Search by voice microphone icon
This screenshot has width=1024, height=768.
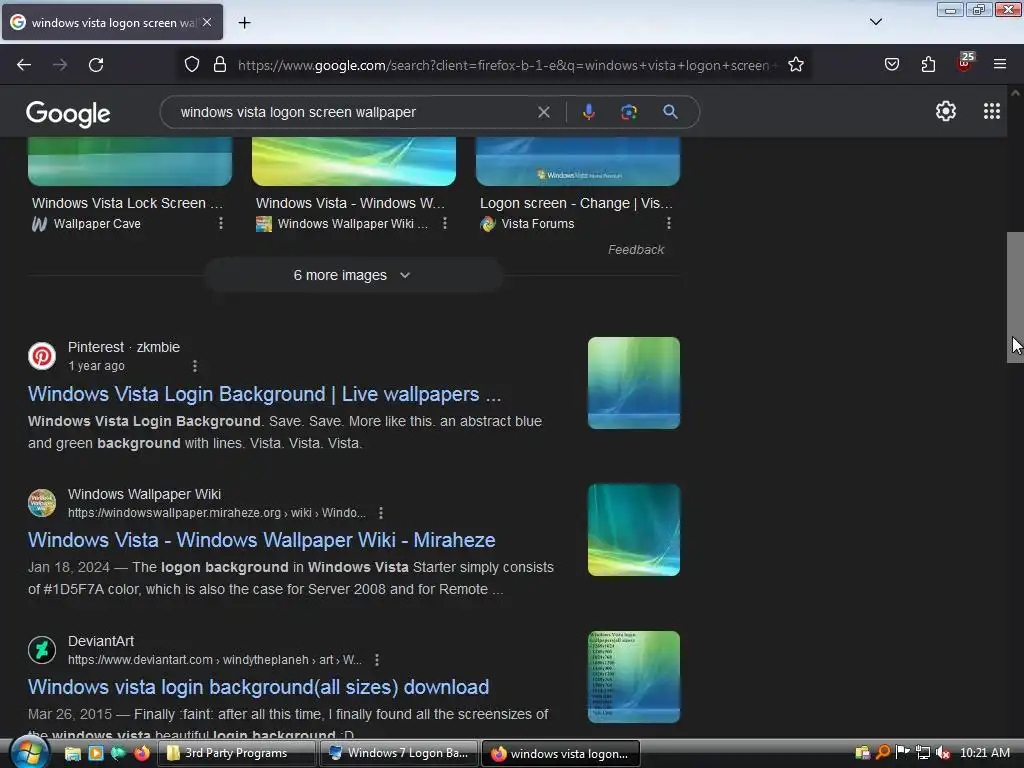click(588, 112)
